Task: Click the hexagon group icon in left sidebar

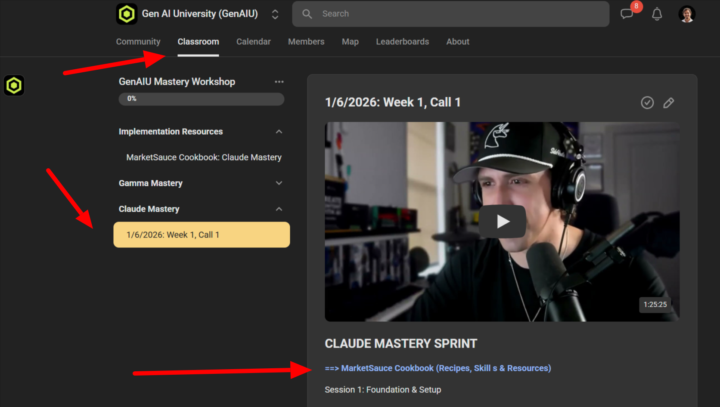Action: 14,85
